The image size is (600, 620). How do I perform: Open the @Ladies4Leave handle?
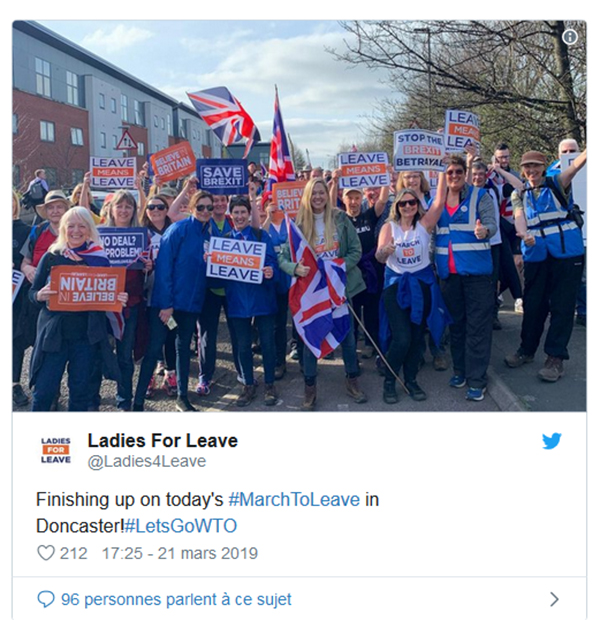tap(147, 461)
